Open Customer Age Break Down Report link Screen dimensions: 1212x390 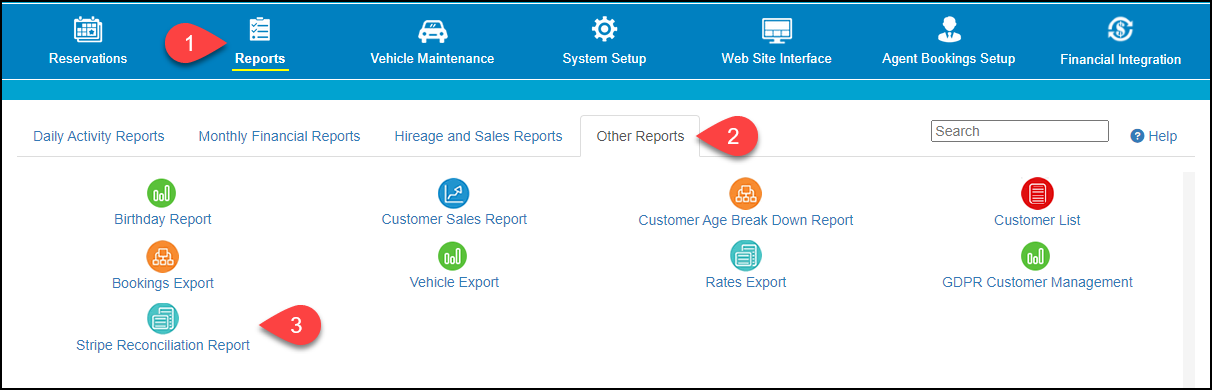click(746, 220)
